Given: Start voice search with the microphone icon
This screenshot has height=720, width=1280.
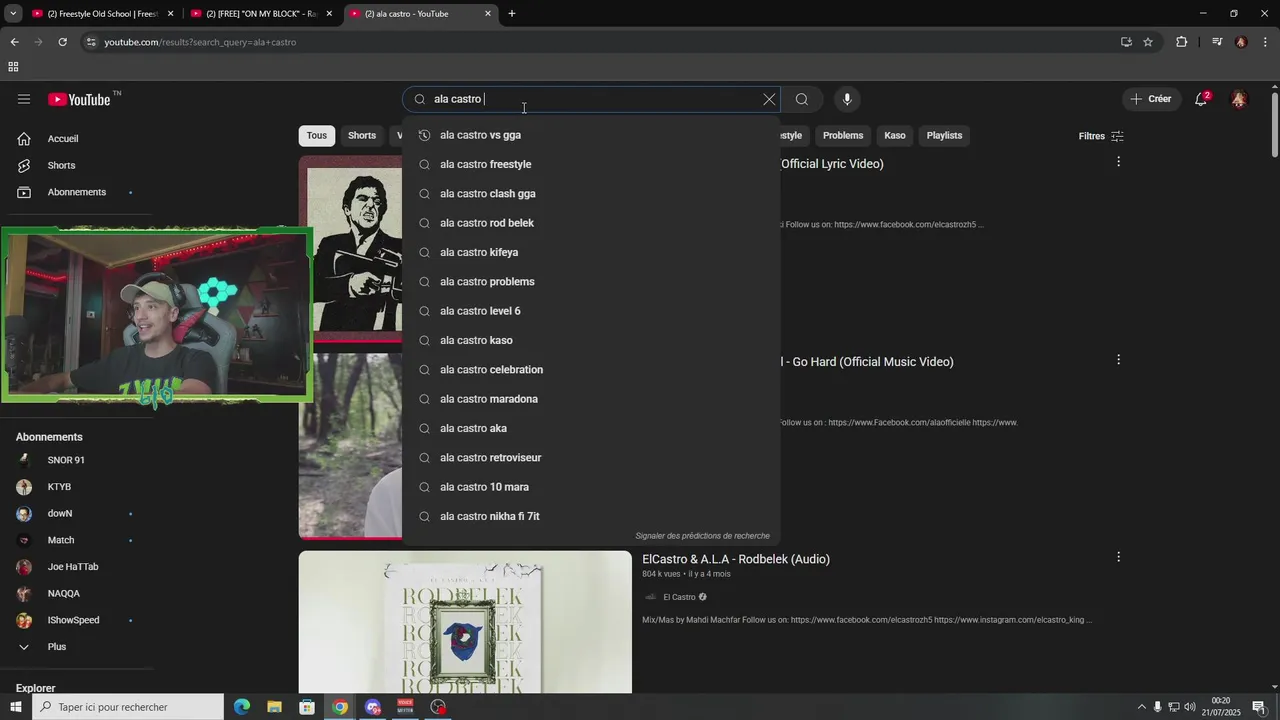Looking at the screenshot, I should tap(847, 99).
